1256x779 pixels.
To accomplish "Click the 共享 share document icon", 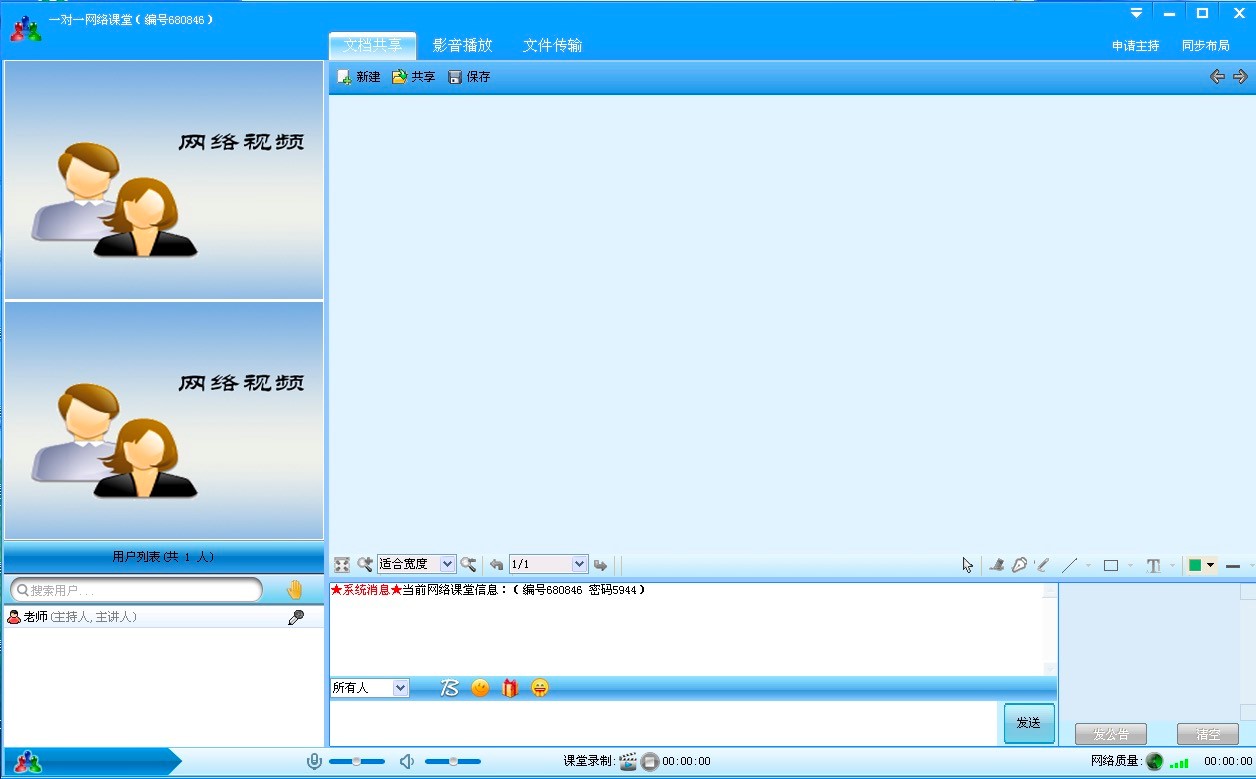I will [399, 77].
